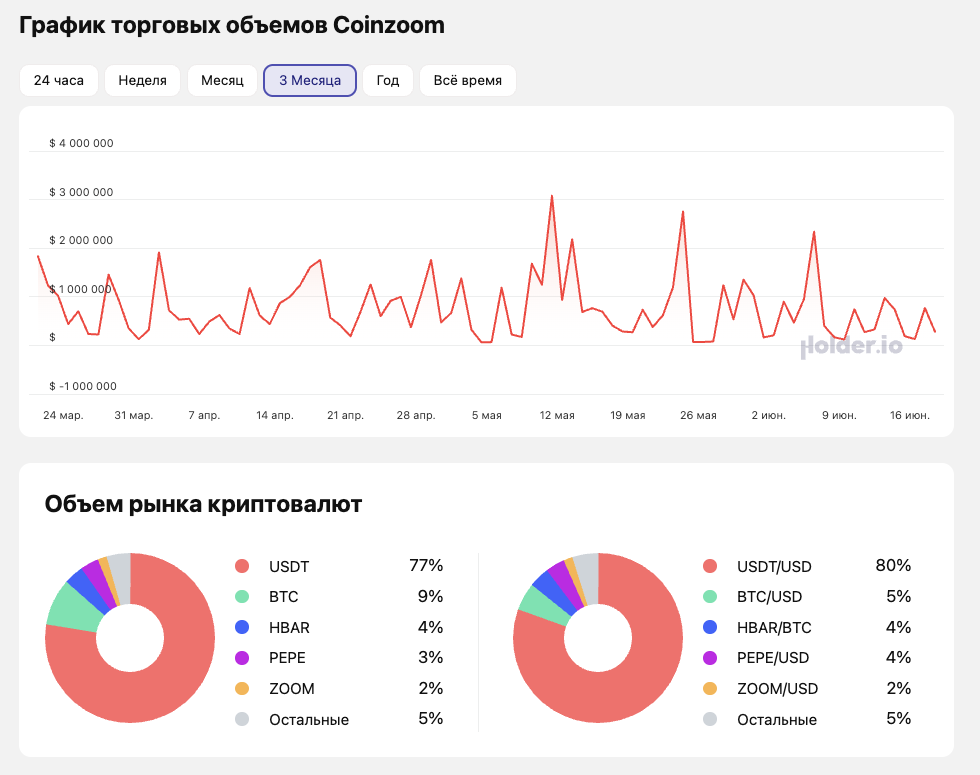Click the $ 4 000 000 axis label
Image resolution: width=980 pixels, height=775 pixels.
(x=81, y=143)
